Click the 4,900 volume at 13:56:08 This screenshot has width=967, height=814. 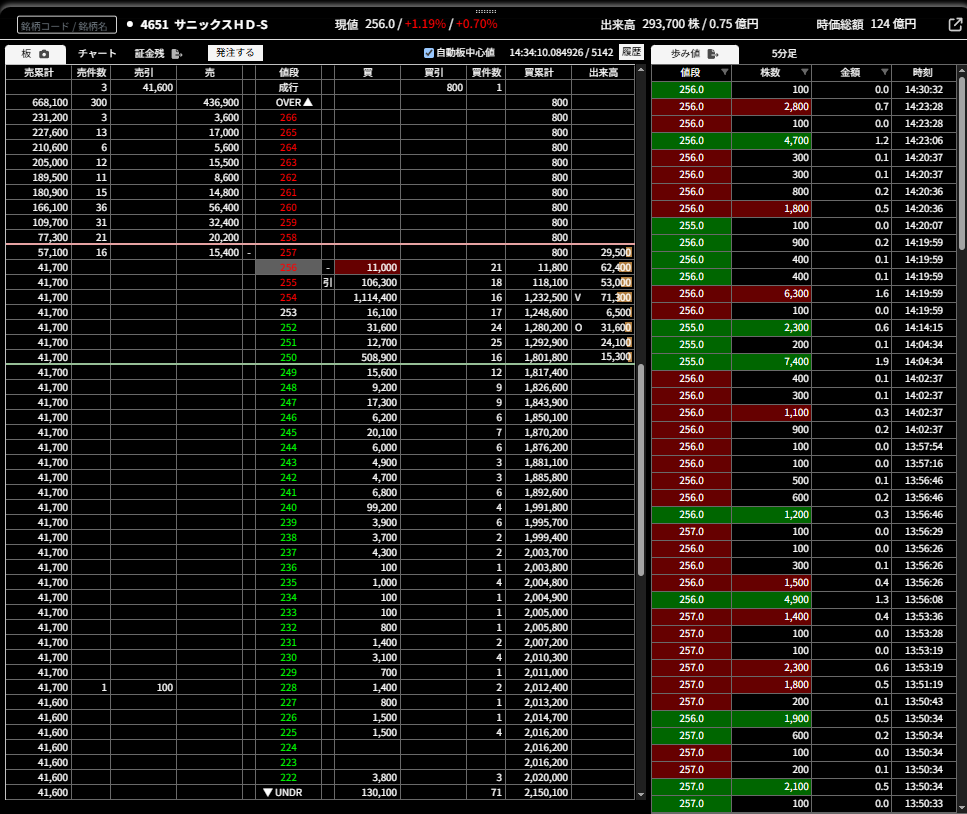[771, 599]
